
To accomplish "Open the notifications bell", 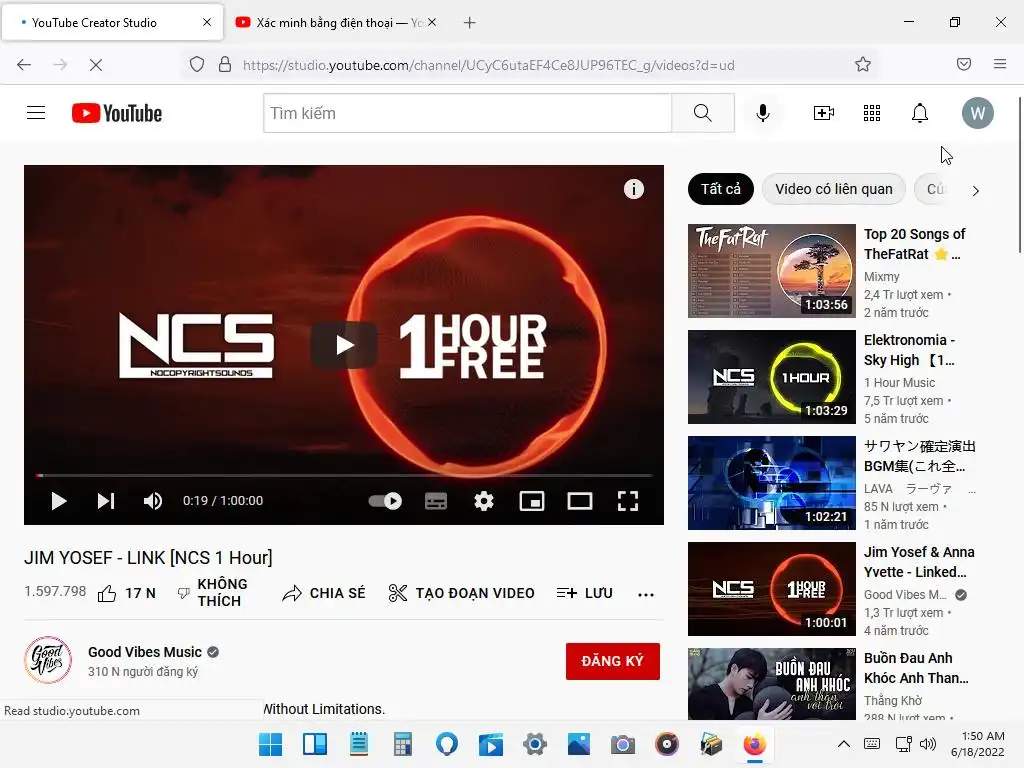I will (920, 113).
